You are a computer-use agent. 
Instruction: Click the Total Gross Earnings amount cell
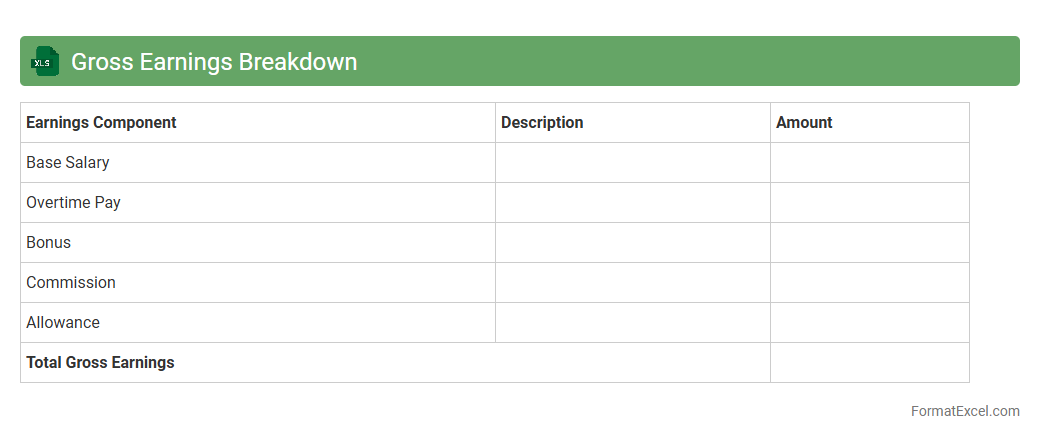coord(869,362)
